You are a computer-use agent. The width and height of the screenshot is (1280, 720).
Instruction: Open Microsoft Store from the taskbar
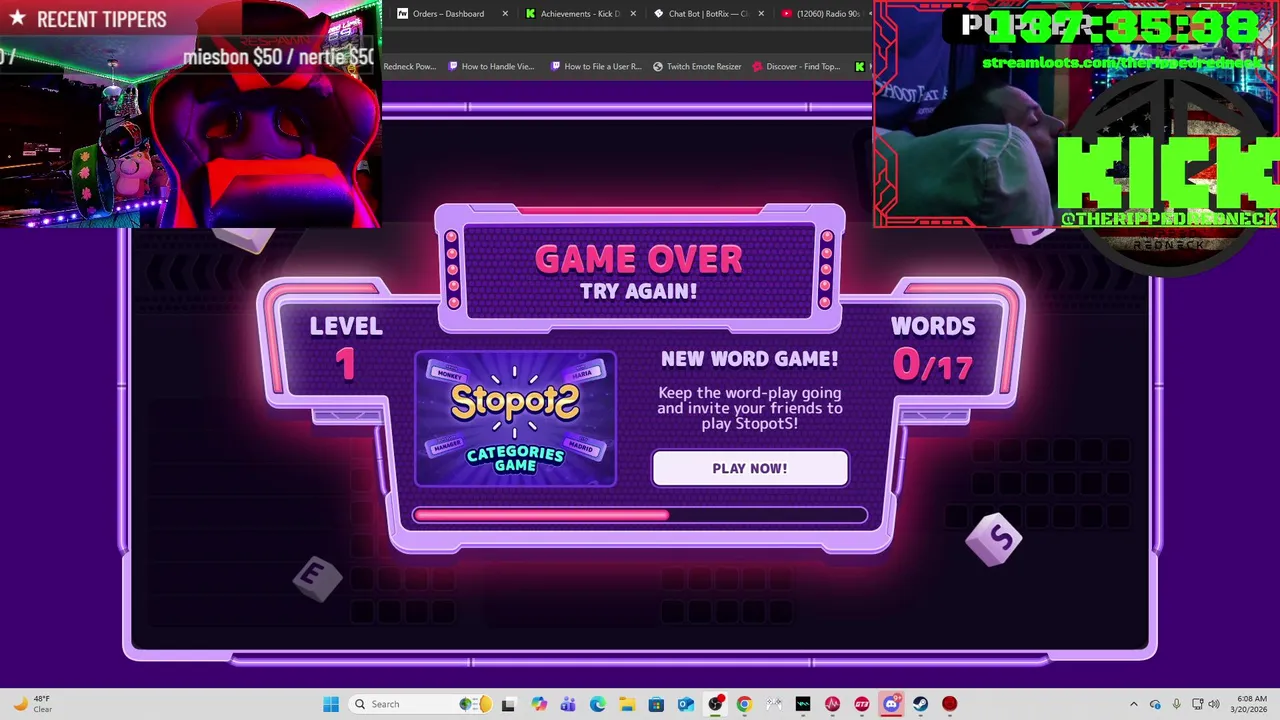(656, 704)
